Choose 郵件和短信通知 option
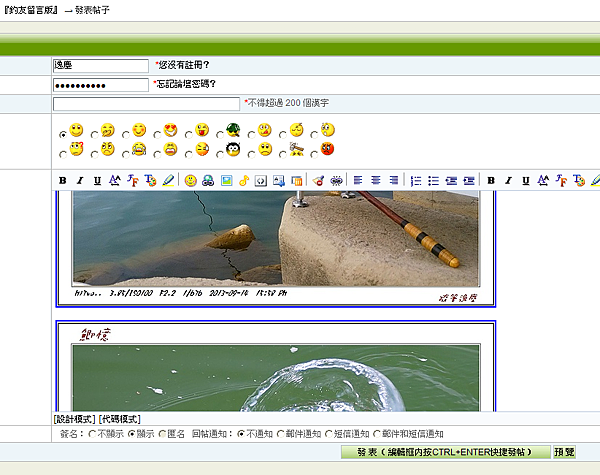Screen dimensions: 600x475 377,434
